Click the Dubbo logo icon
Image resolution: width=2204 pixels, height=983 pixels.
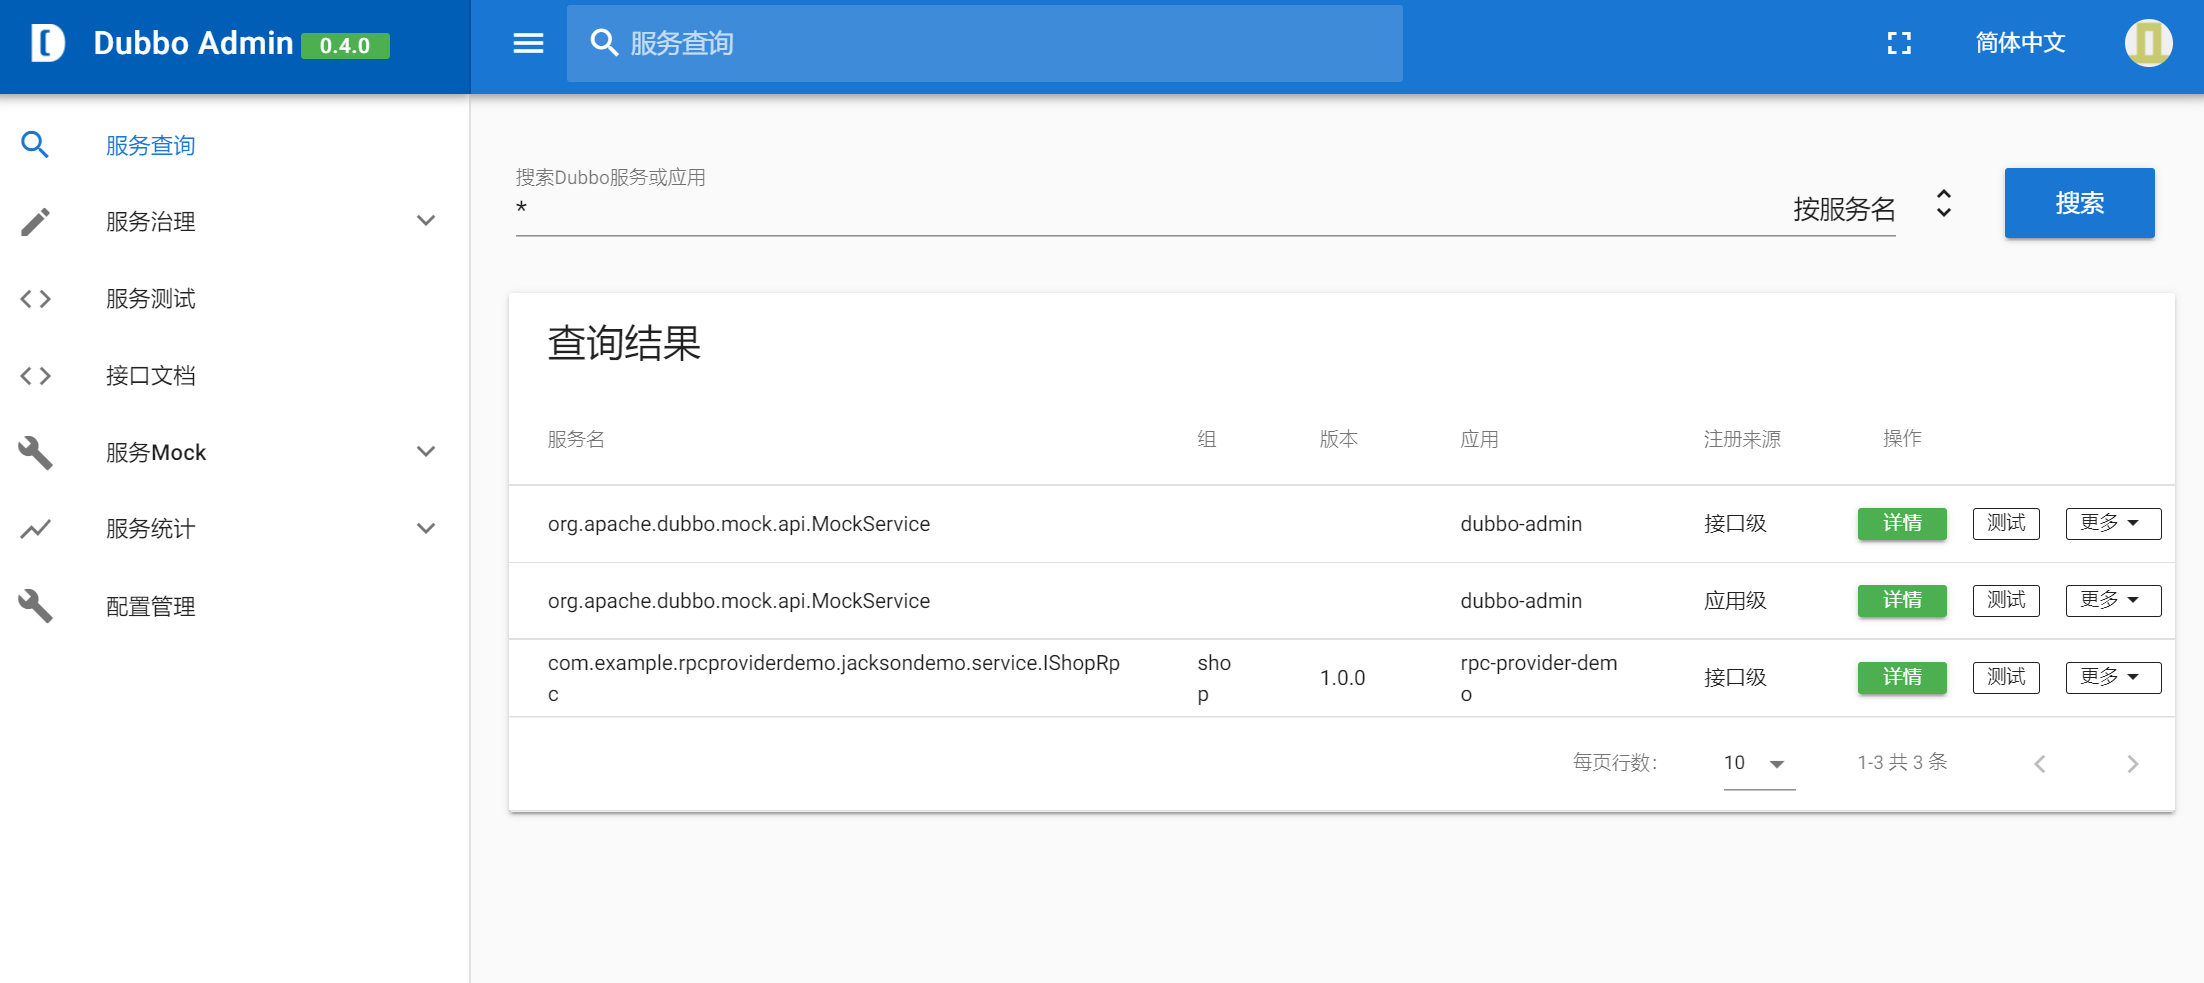coord(48,43)
